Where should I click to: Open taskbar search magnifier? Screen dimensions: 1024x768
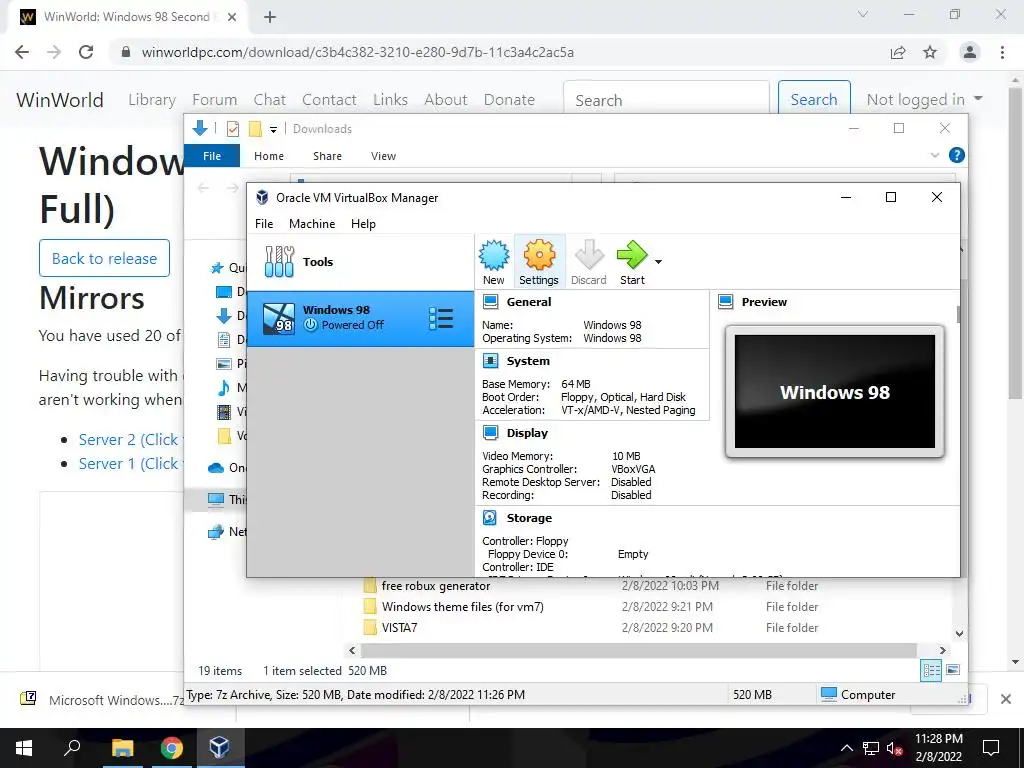point(72,748)
